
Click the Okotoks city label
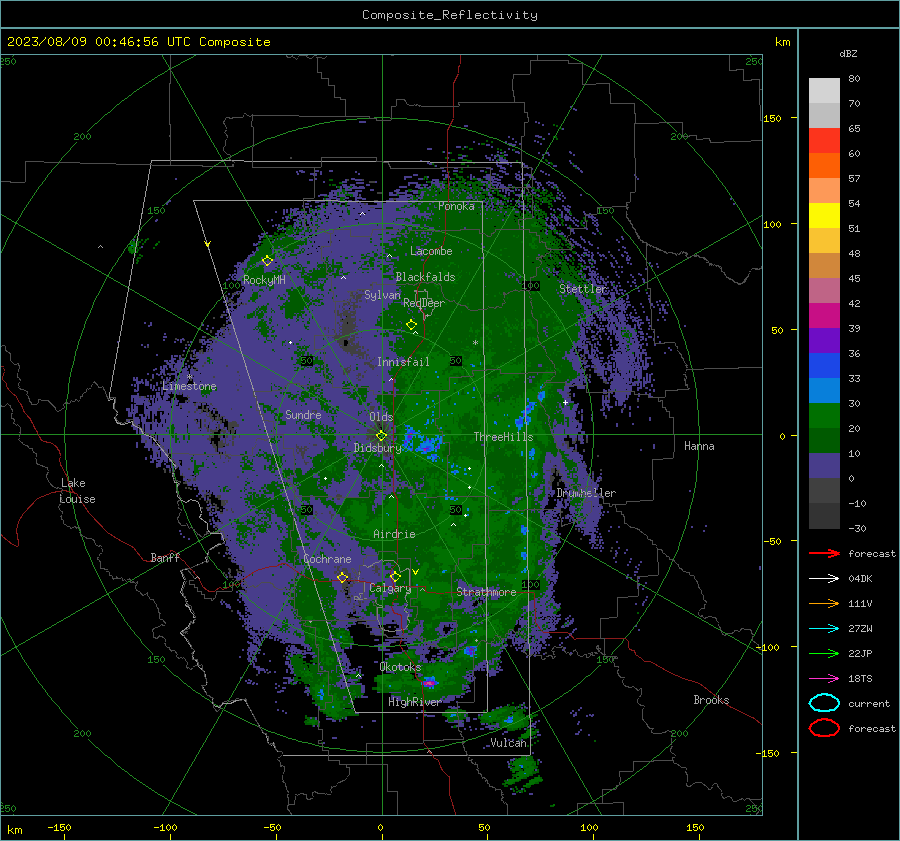tap(400, 667)
